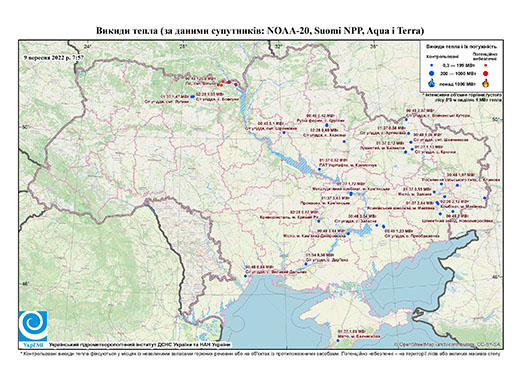520x368 pixels.
Task: Click the blue flame icon in the legend
Action: tap(432, 83)
